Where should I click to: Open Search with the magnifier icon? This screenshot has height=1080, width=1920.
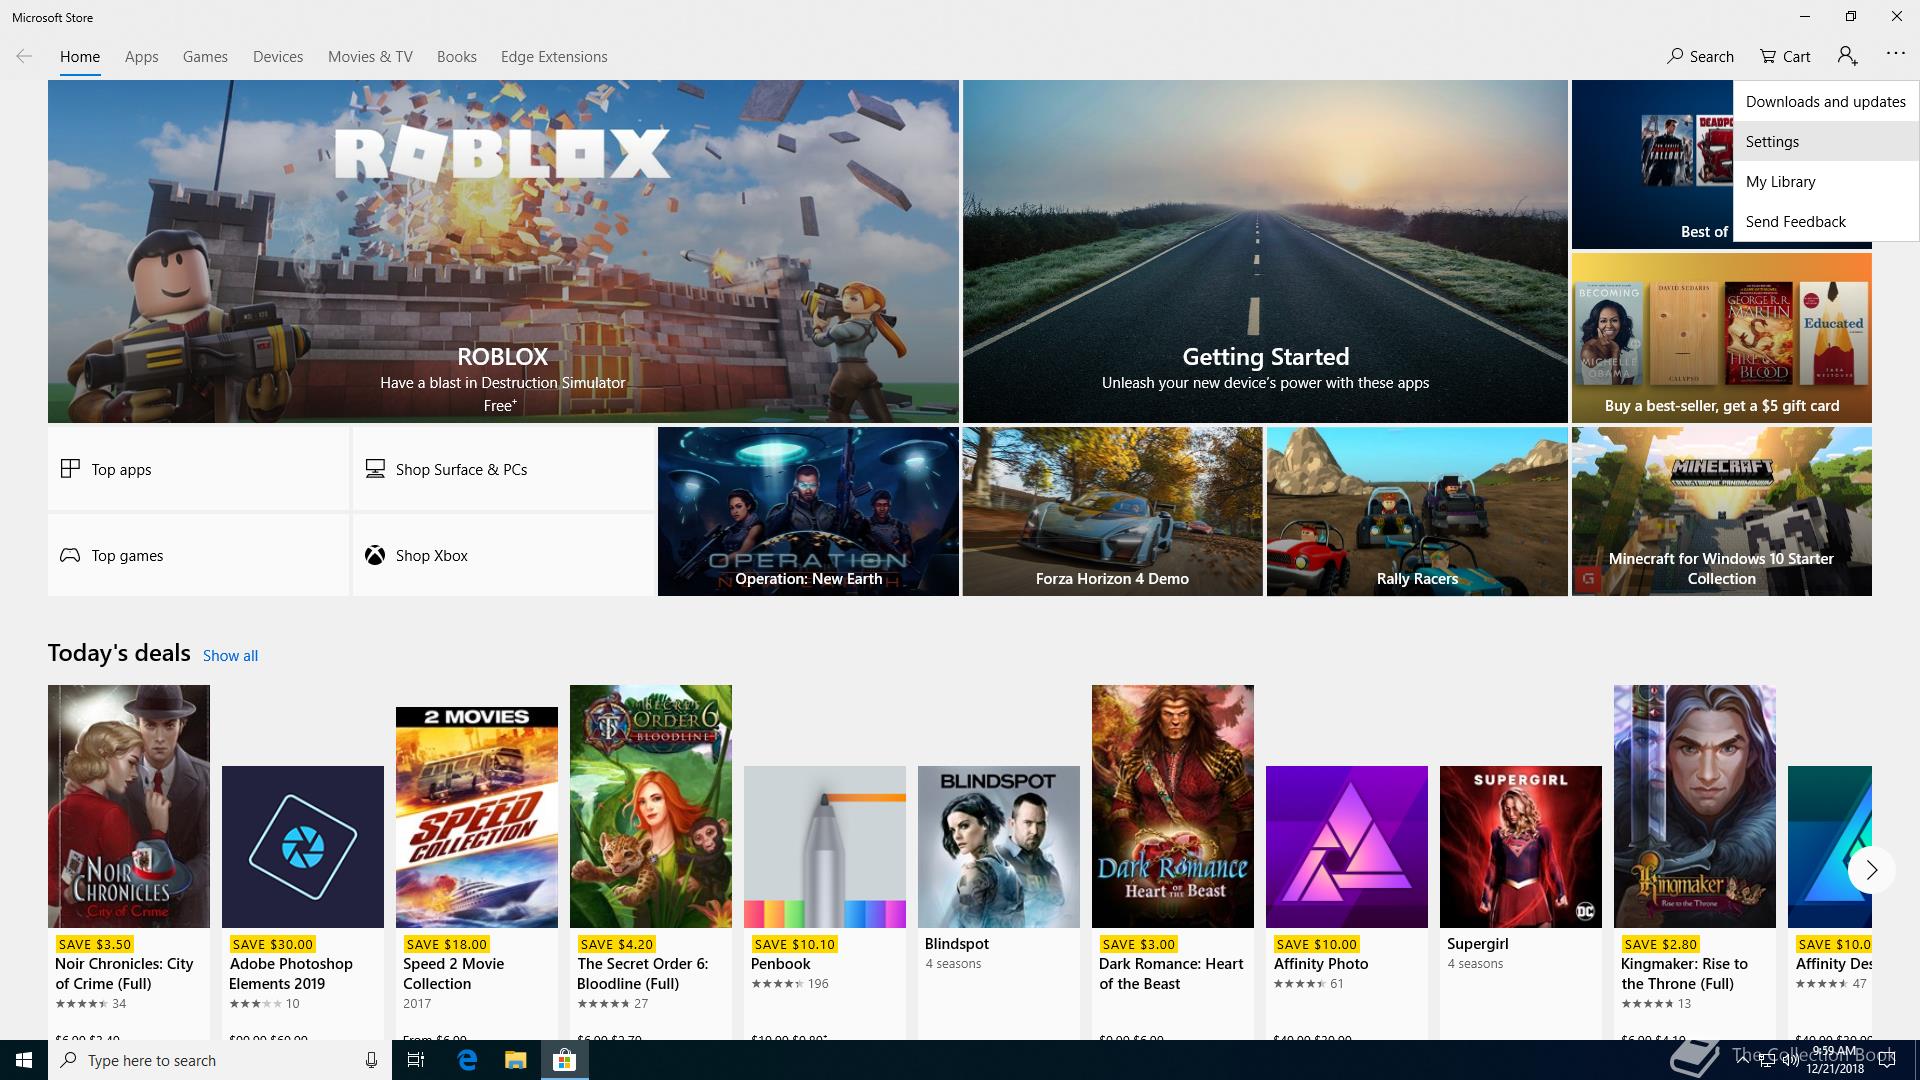(x=1700, y=56)
